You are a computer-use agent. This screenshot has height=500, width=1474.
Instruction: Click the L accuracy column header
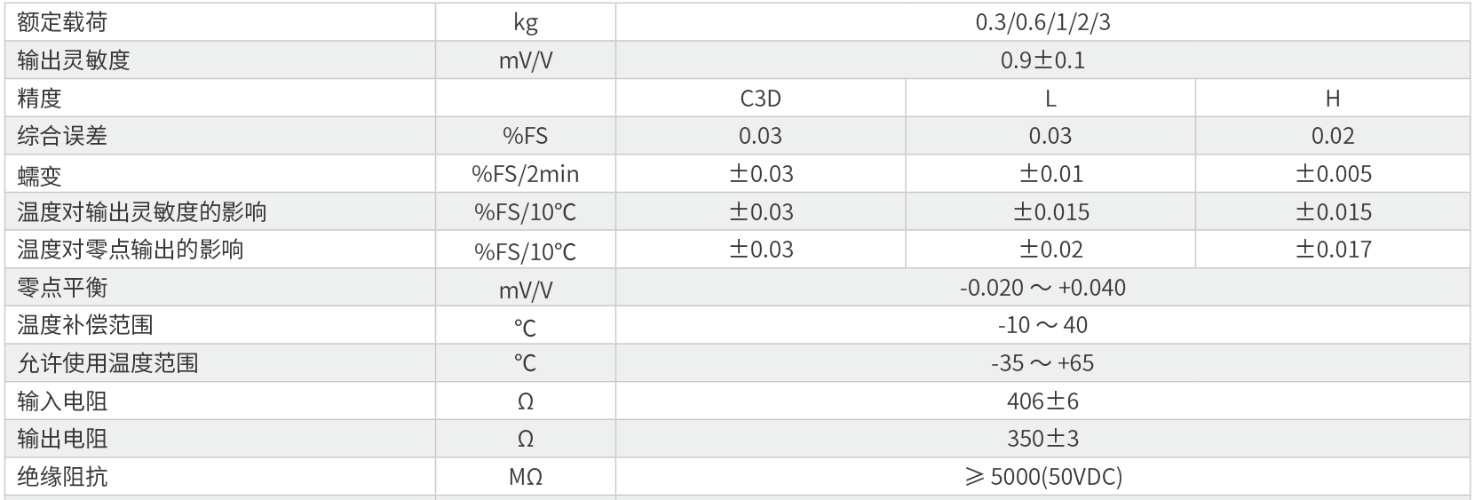(1049, 99)
